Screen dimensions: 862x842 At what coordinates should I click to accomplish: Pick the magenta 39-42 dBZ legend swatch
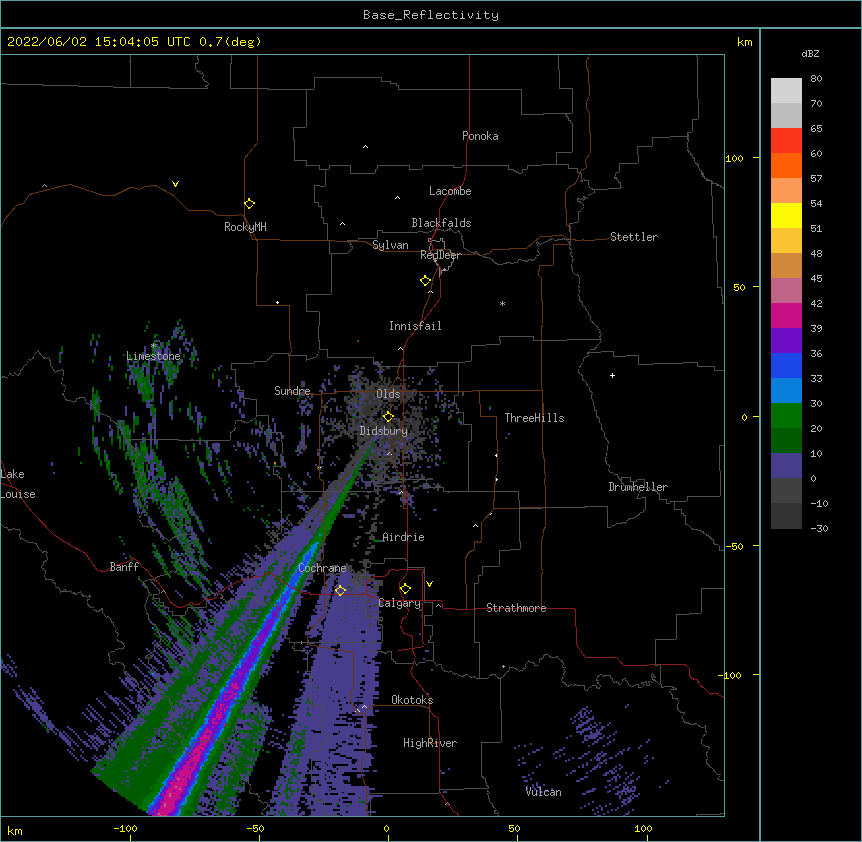[786, 315]
